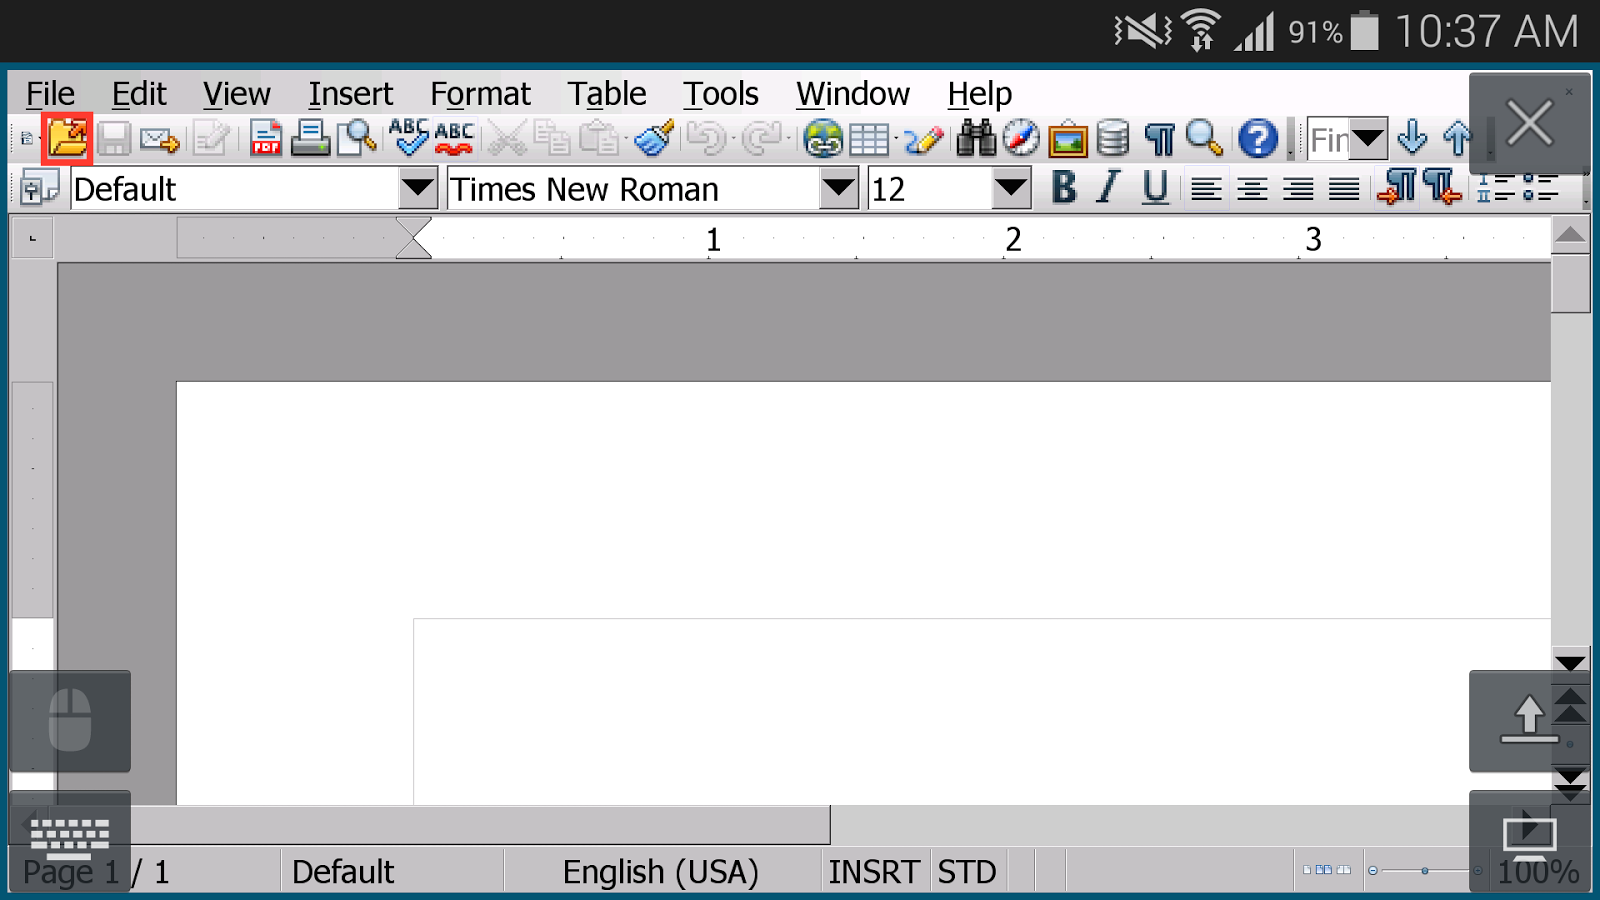Expand the Find text history dropdown
The width and height of the screenshot is (1600, 900).
1368,138
